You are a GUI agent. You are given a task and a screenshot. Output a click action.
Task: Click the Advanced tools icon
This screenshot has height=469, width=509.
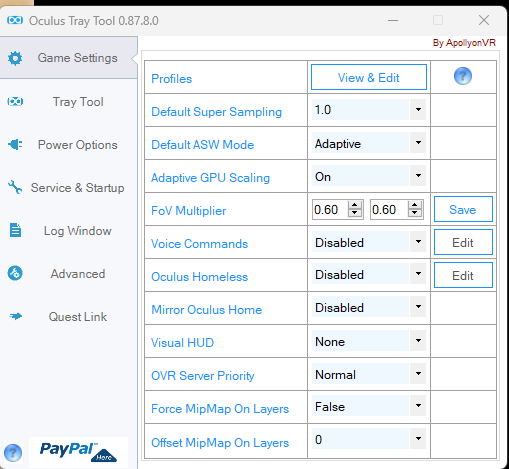click(x=15, y=273)
